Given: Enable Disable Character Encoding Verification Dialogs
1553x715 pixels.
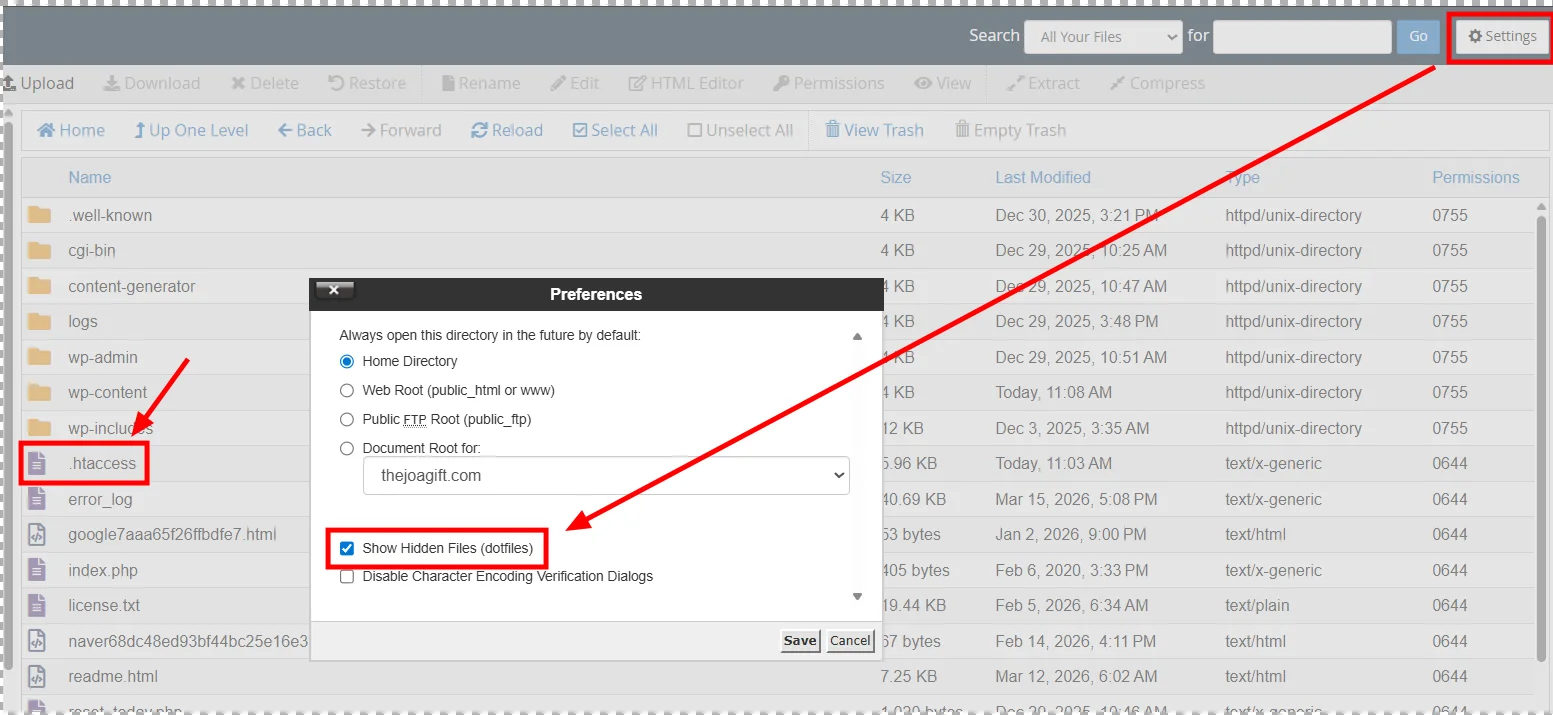Looking at the screenshot, I should coord(347,576).
